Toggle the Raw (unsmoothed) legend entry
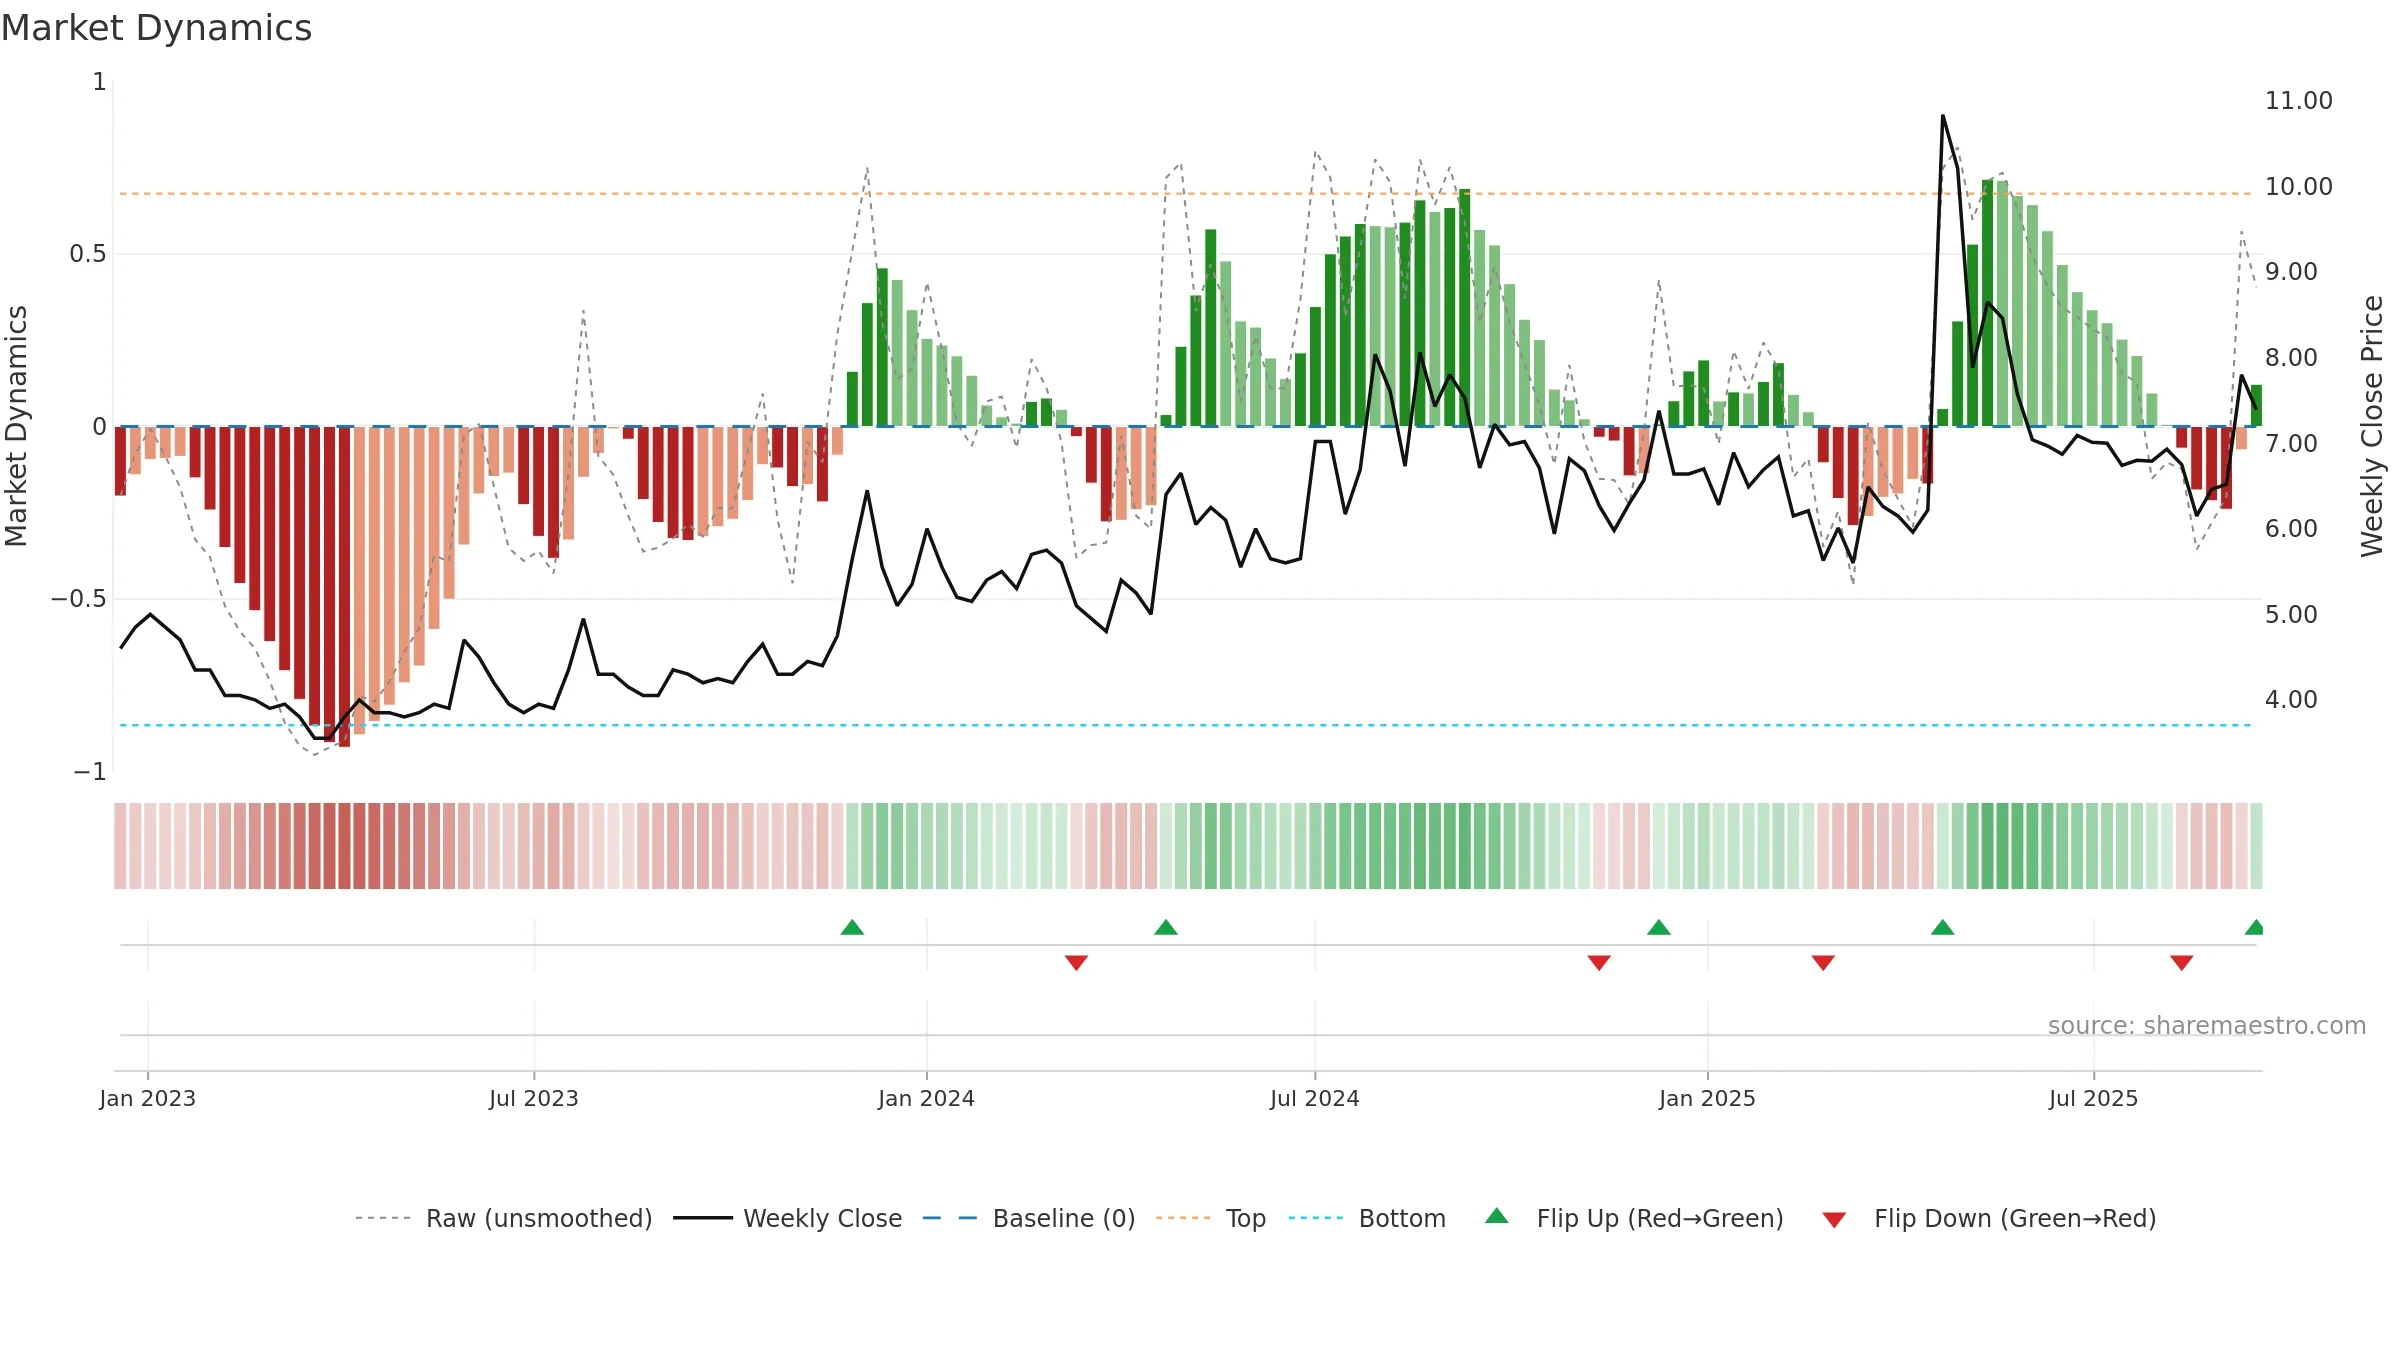Screen dimensions: 2400x1350 (x=504, y=1218)
